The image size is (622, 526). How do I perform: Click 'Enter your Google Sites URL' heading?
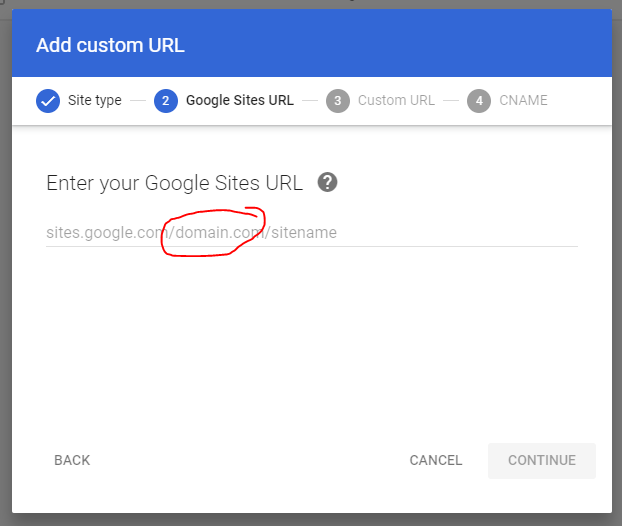pos(175,183)
